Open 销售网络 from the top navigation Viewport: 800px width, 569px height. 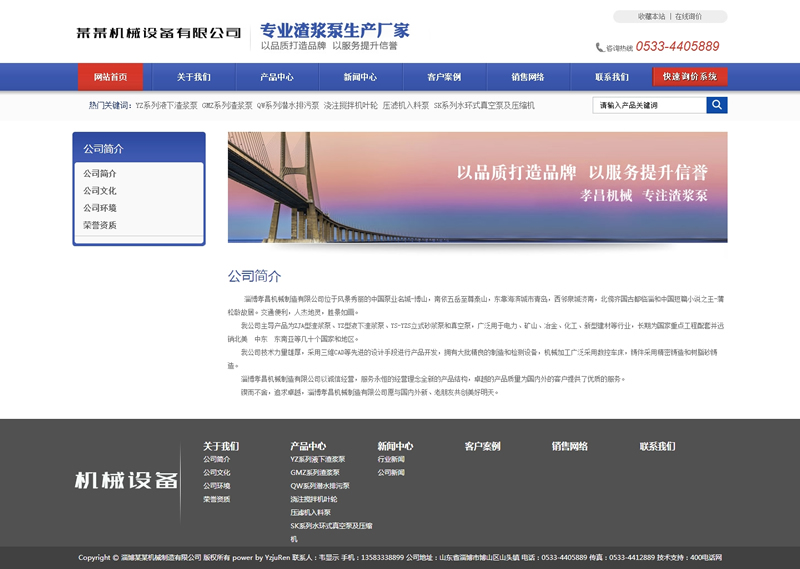pos(528,77)
